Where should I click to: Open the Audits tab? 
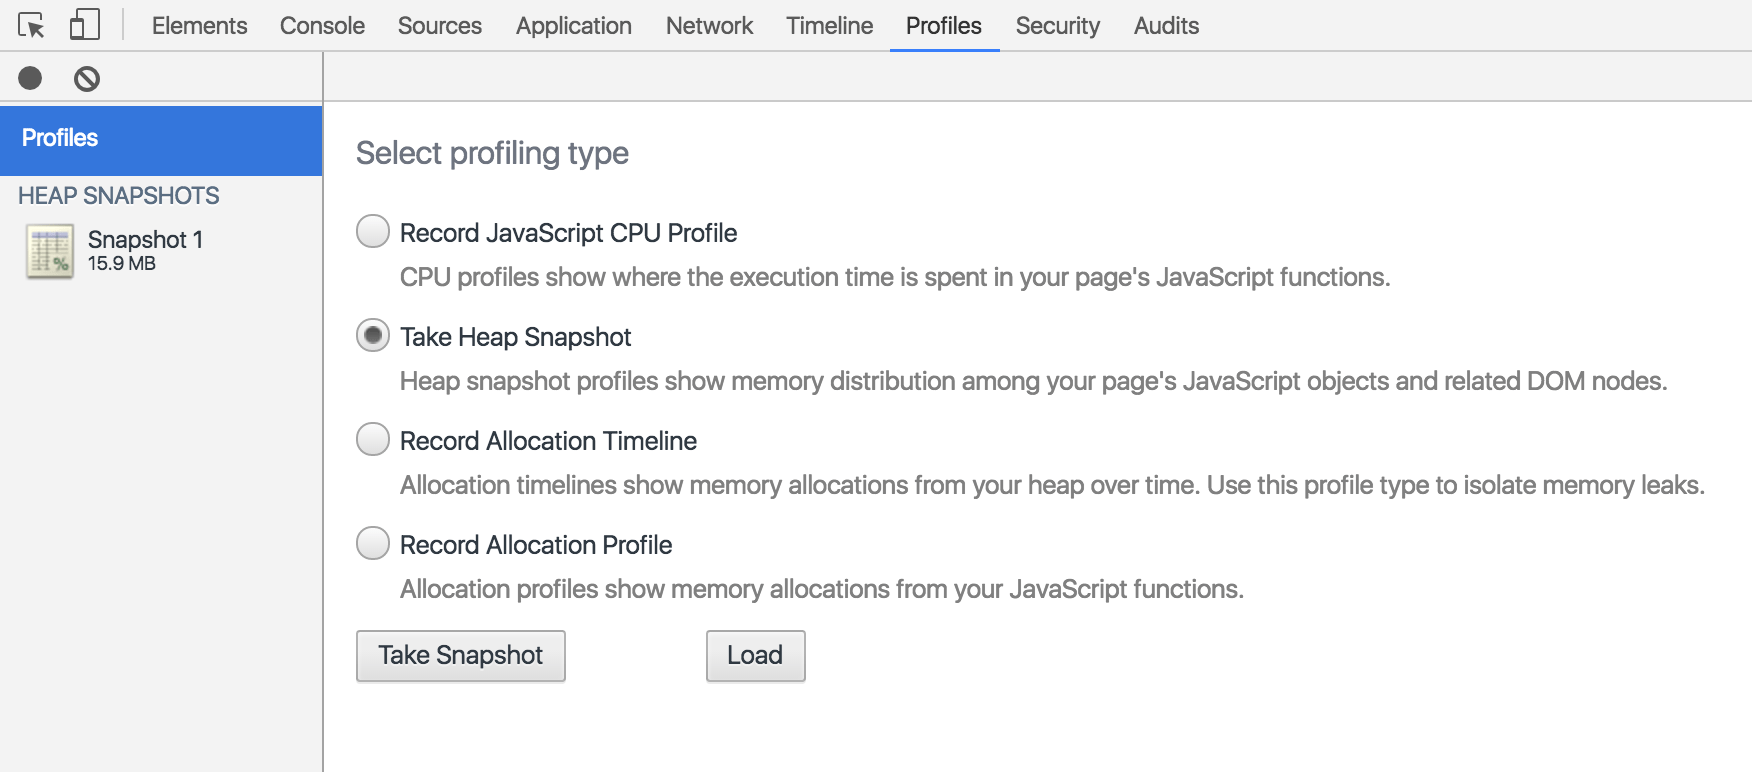tap(1166, 26)
